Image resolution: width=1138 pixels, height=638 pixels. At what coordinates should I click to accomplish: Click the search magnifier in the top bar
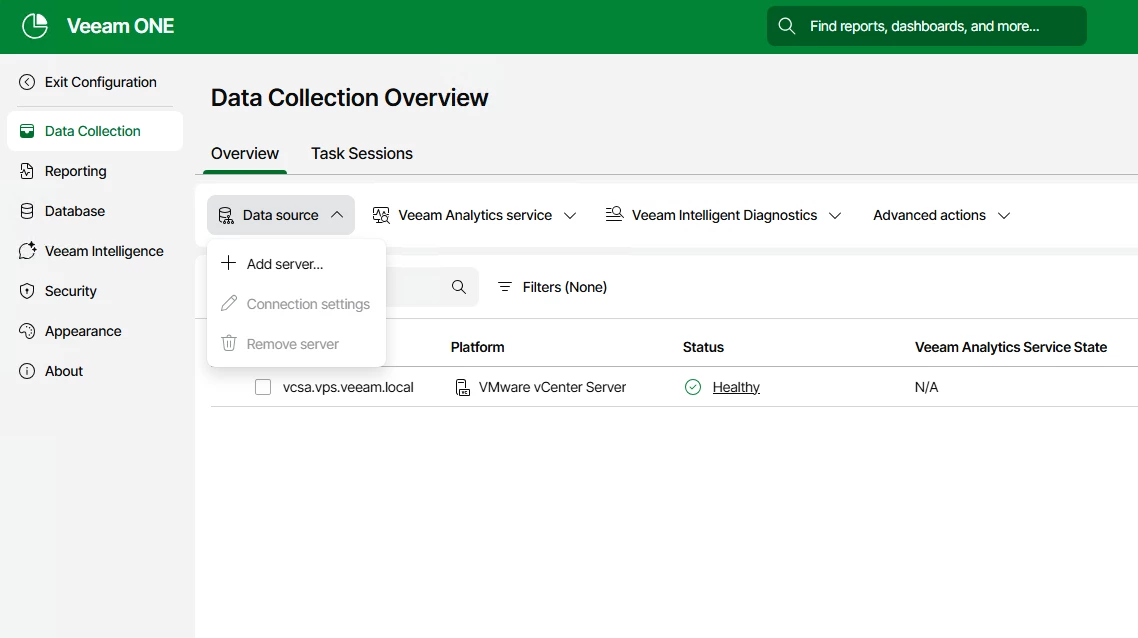(787, 26)
